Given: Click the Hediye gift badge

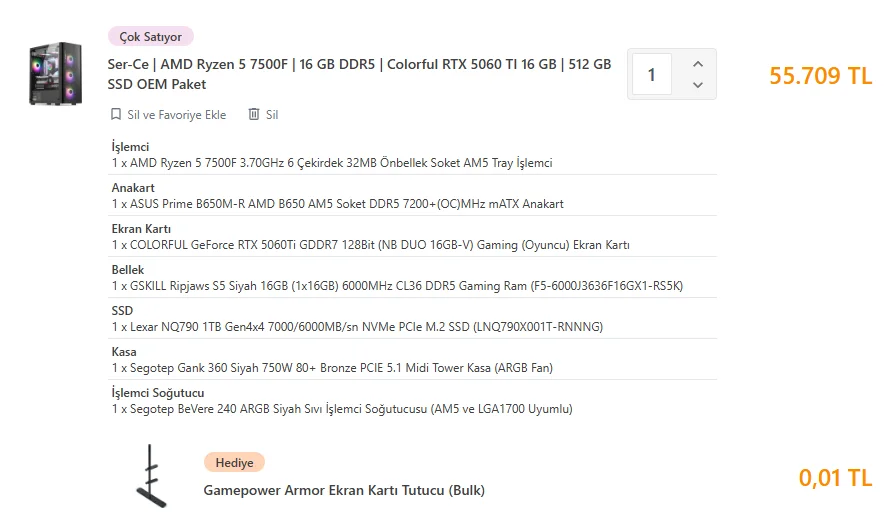Looking at the screenshot, I should pyautogui.click(x=234, y=462).
